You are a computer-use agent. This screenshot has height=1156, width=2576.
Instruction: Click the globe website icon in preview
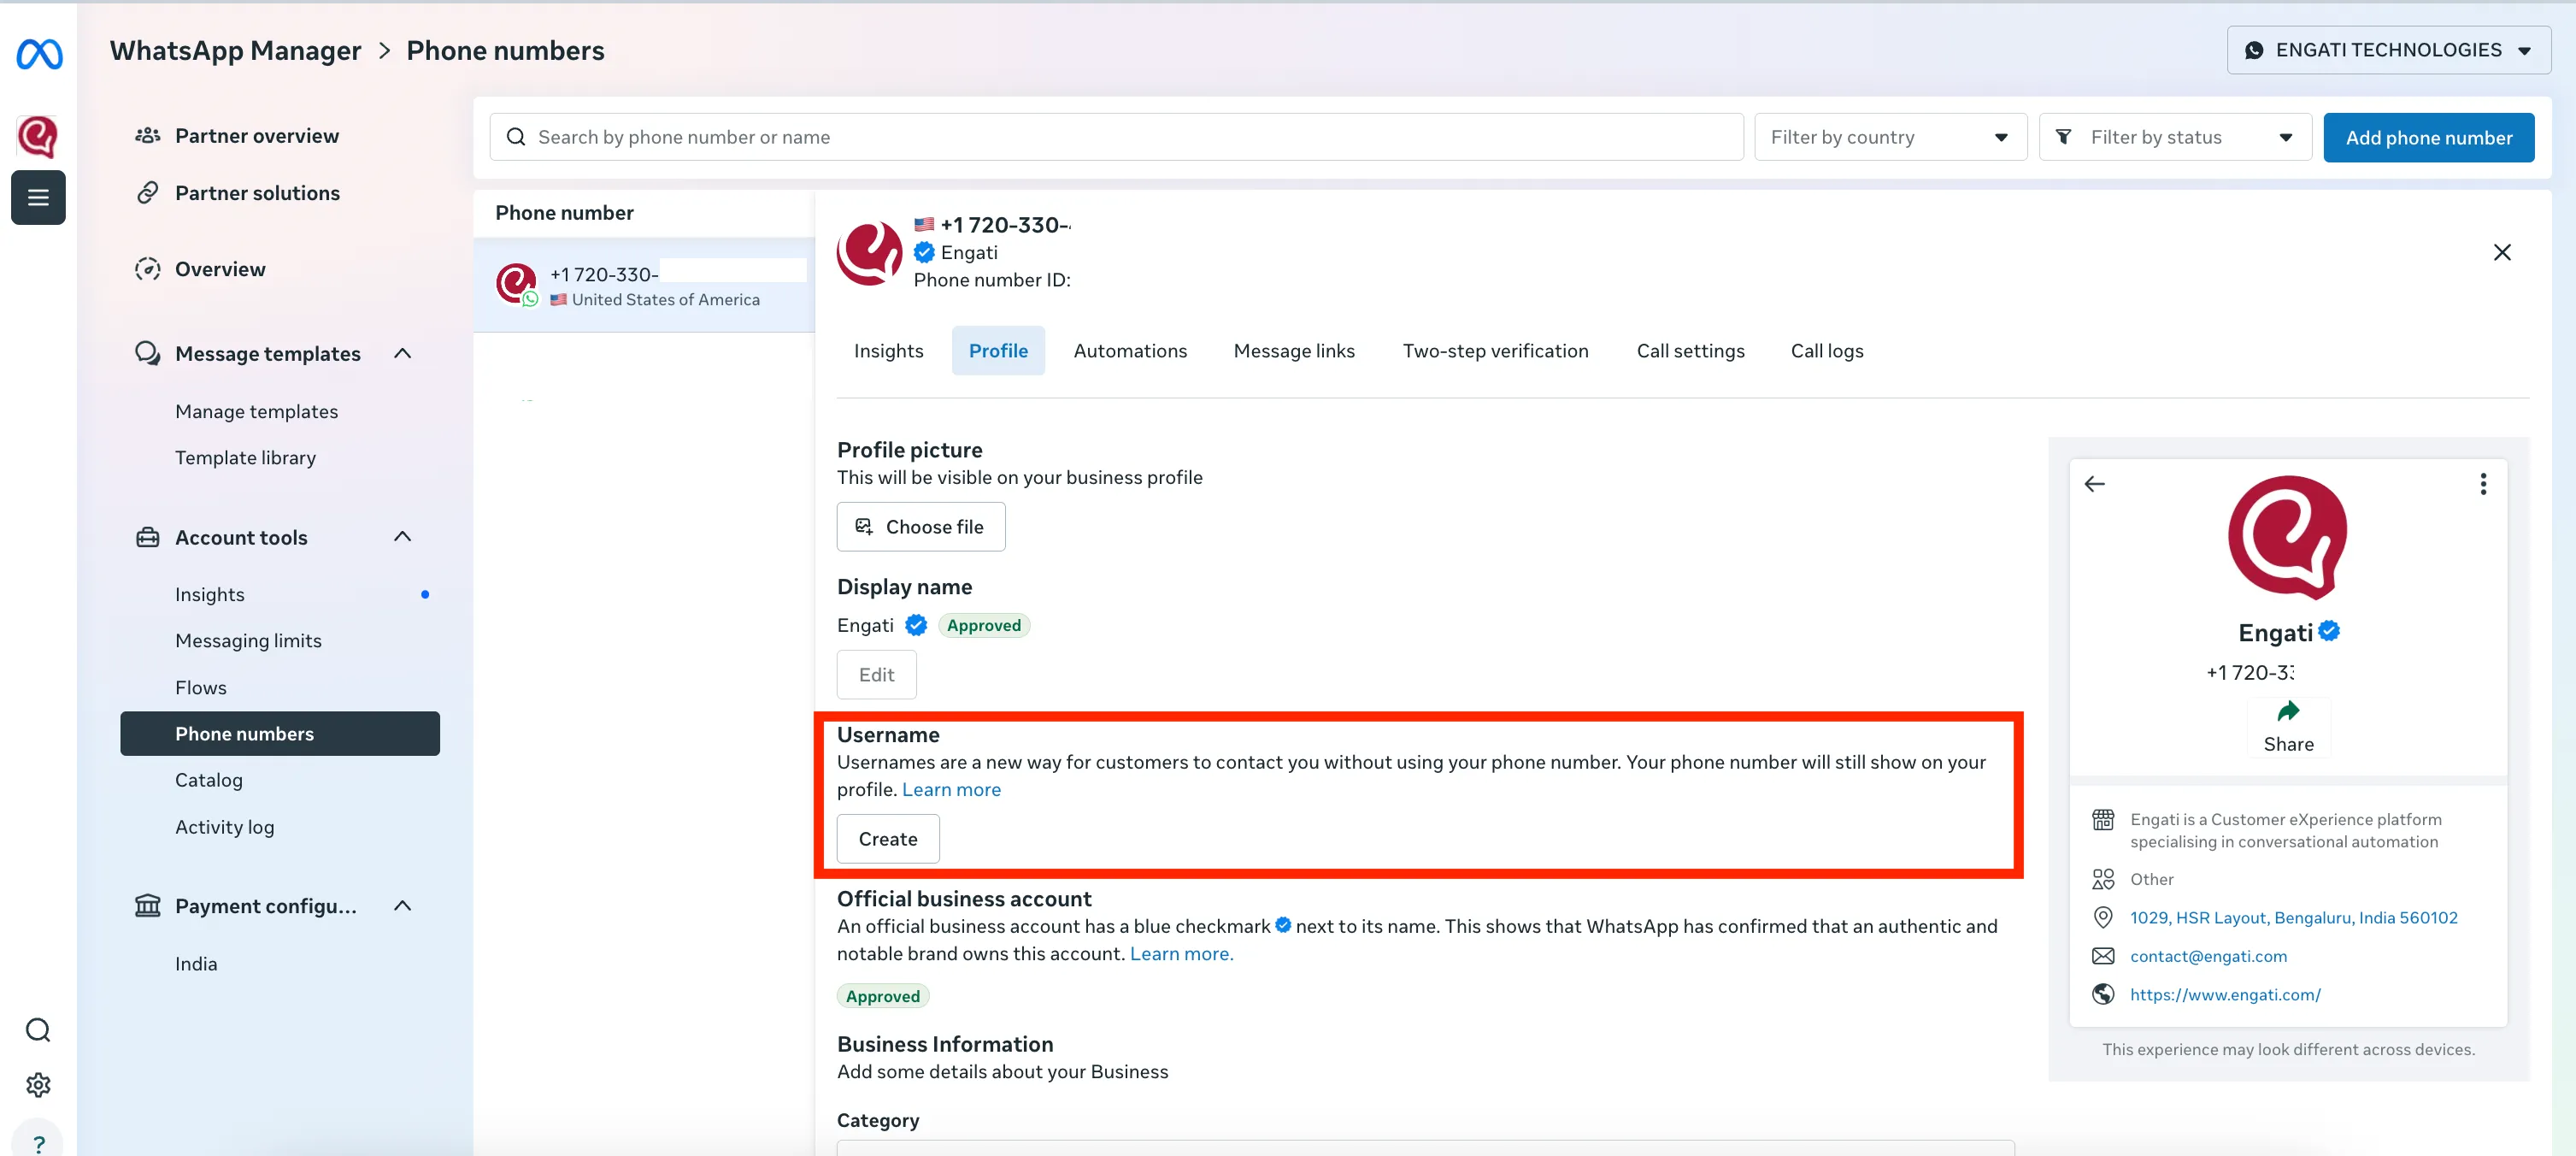[2103, 994]
